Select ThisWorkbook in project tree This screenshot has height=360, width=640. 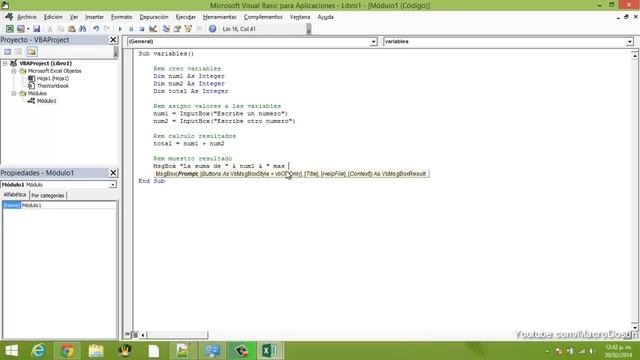click(x=53, y=86)
